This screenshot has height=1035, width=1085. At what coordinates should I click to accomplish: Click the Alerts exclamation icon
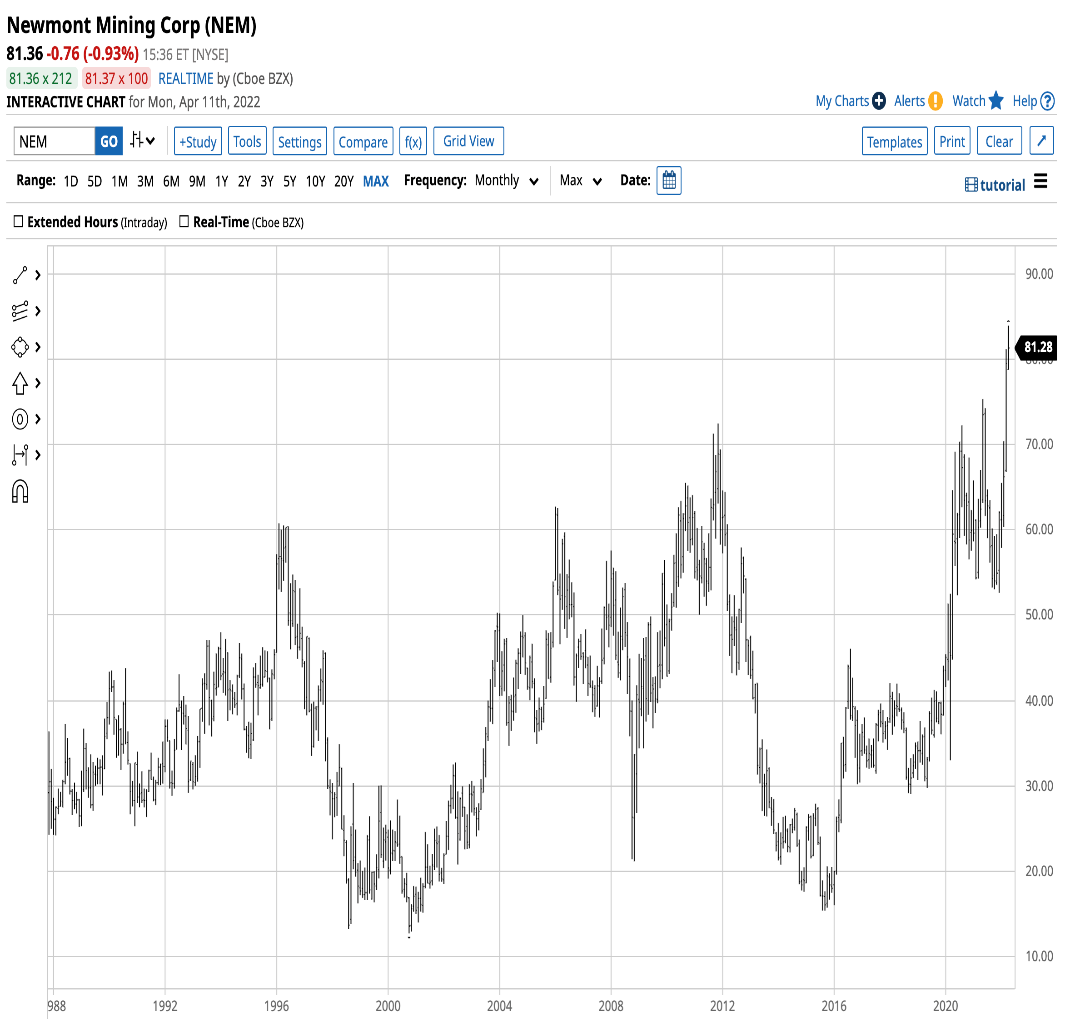(935, 101)
